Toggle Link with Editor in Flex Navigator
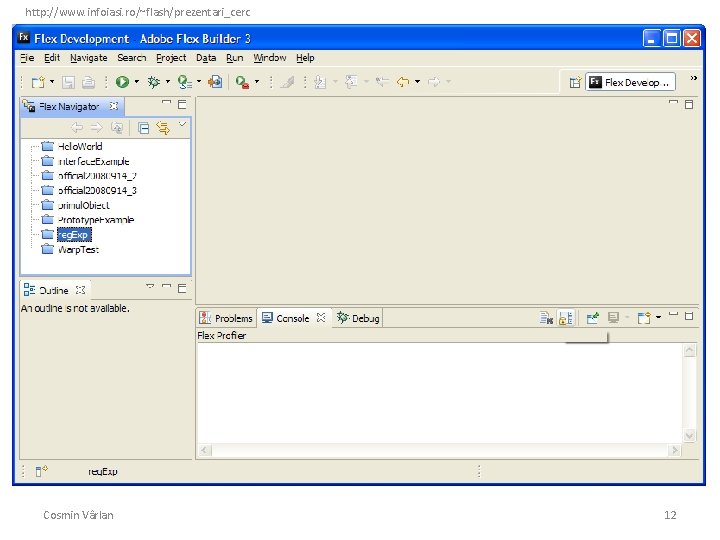 click(x=163, y=128)
